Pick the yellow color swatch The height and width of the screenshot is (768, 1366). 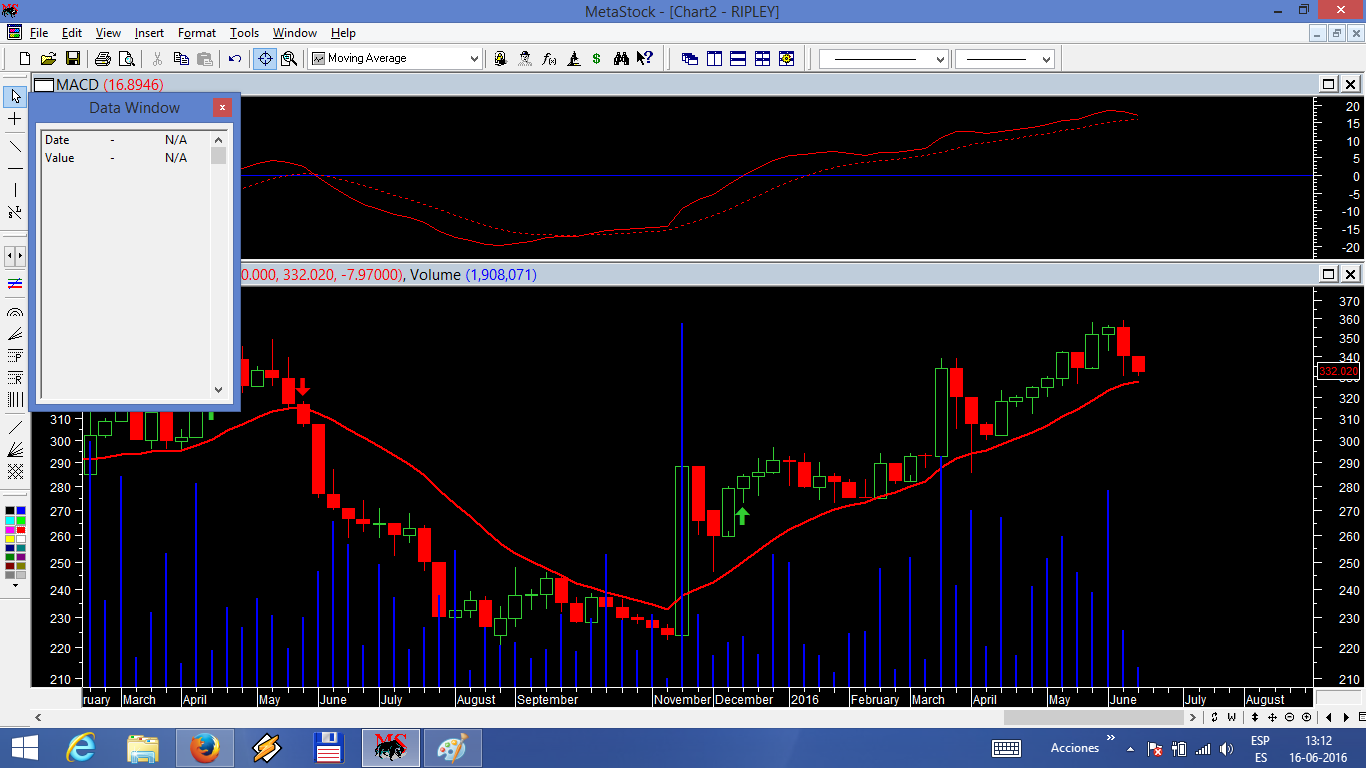pos(9,539)
